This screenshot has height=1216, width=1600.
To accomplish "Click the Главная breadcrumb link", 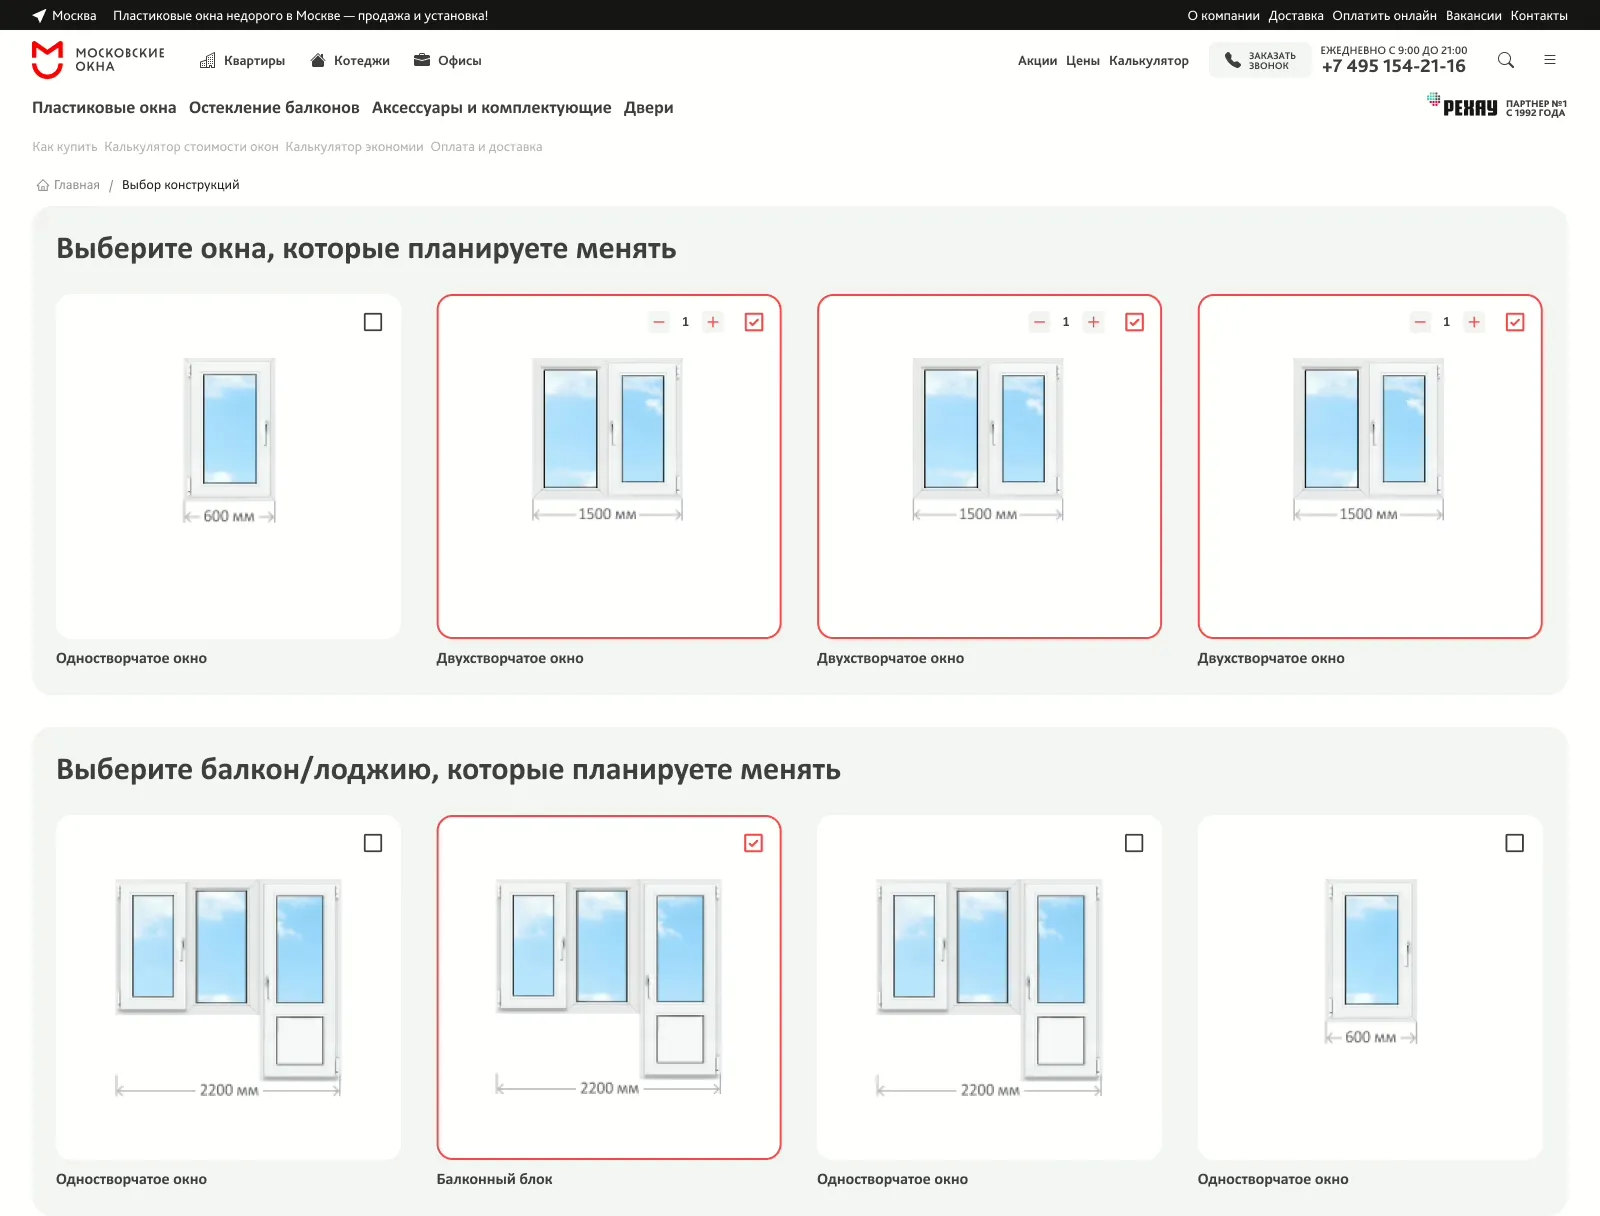I will tap(75, 185).
